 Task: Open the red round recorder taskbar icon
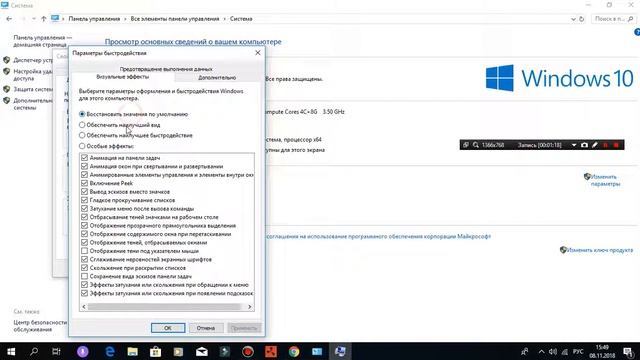point(248,351)
